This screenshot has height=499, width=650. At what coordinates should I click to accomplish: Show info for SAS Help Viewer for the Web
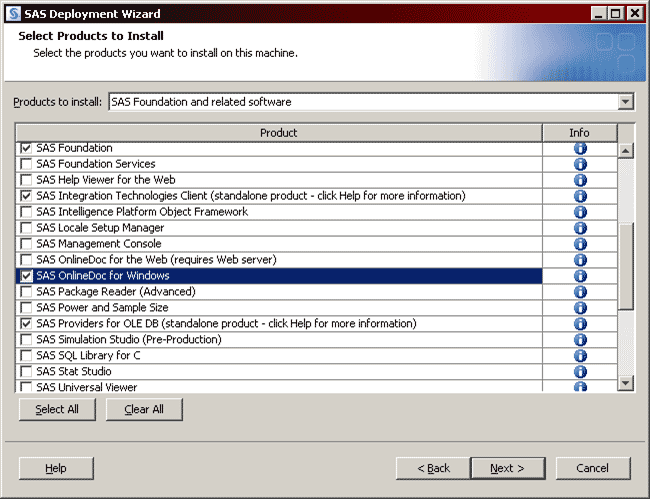point(580,180)
